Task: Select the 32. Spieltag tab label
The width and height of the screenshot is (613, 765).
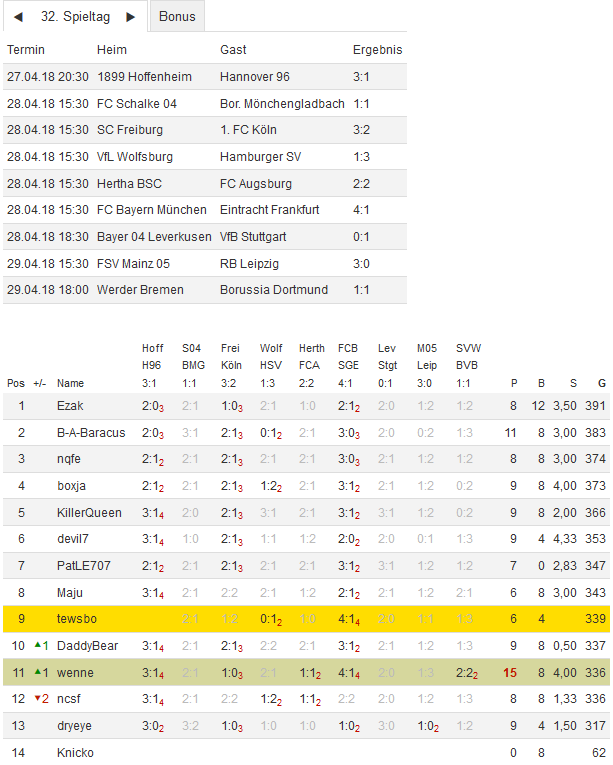Action: tap(75, 17)
